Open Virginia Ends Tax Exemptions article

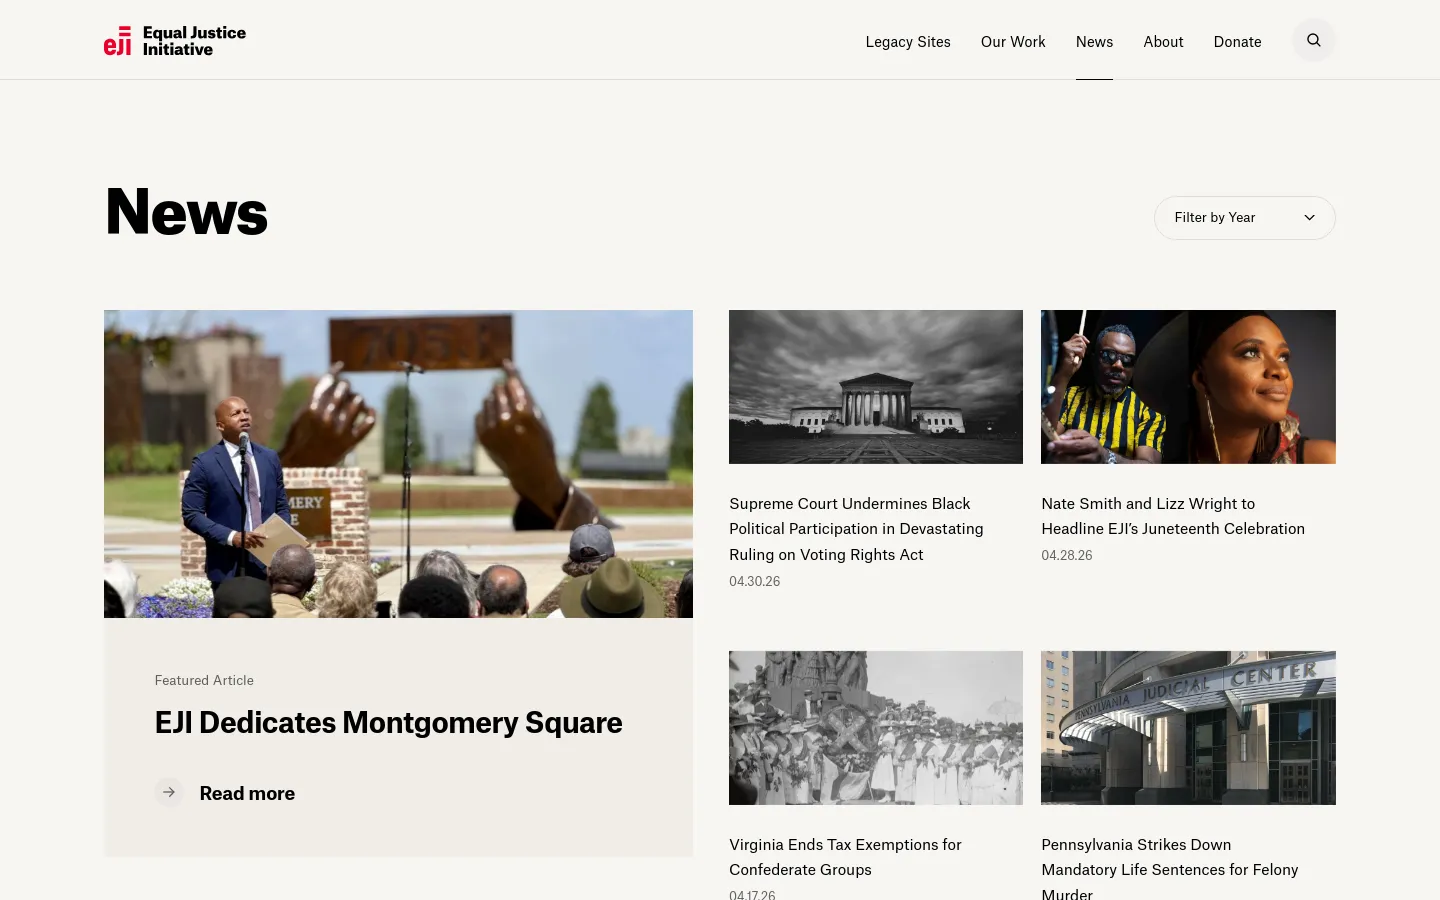click(x=845, y=857)
